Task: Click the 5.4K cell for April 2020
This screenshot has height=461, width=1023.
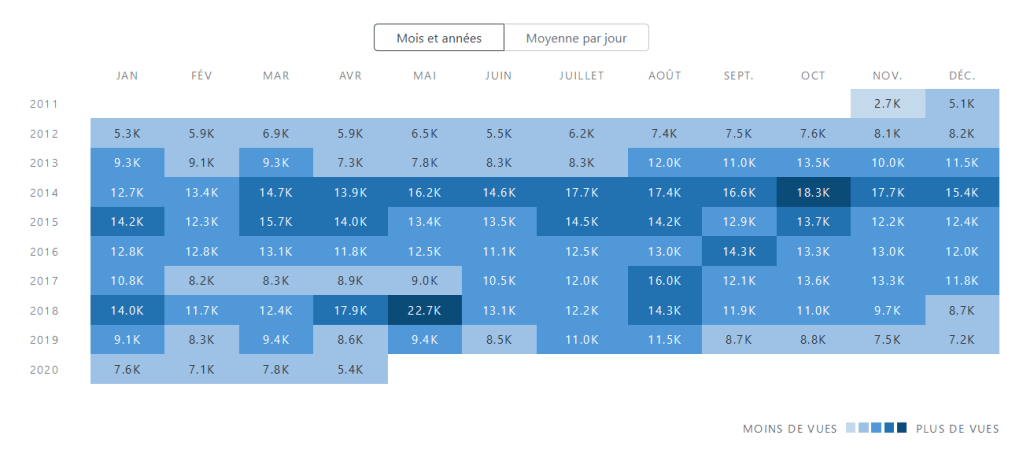Action: tap(350, 370)
